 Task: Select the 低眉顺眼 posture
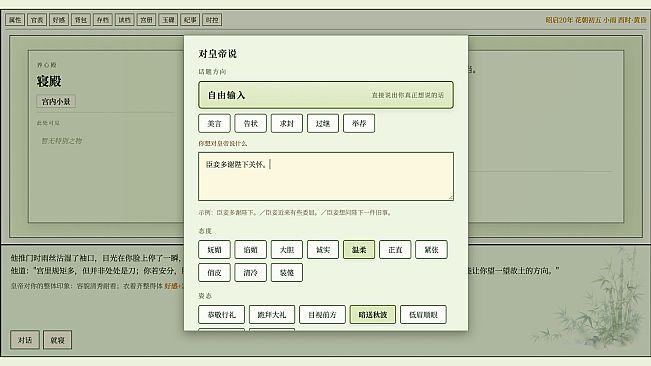(423, 315)
